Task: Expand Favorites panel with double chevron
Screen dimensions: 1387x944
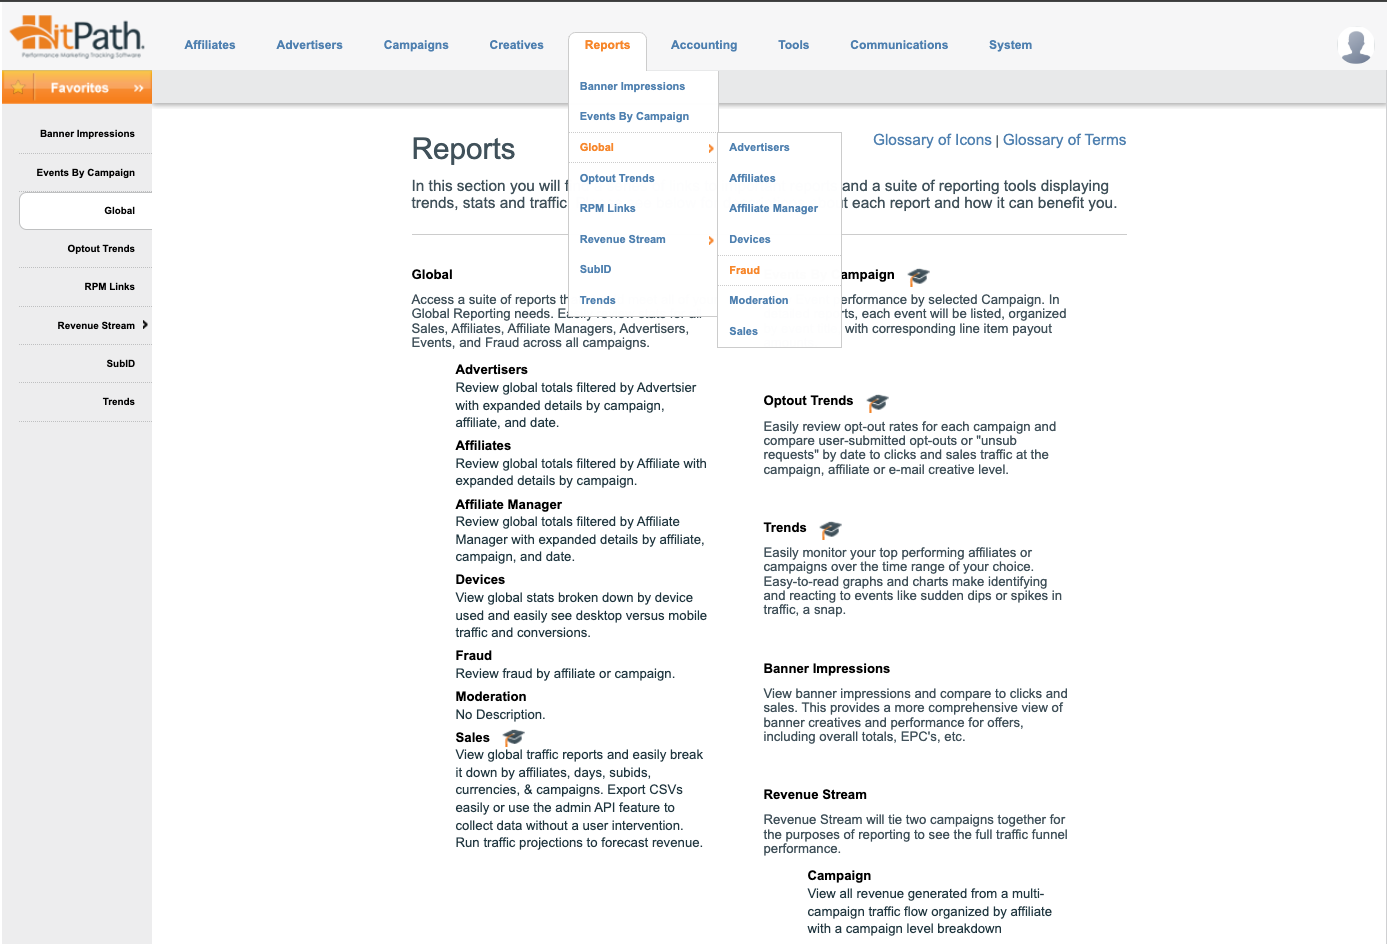Action: click(x=138, y=88)
